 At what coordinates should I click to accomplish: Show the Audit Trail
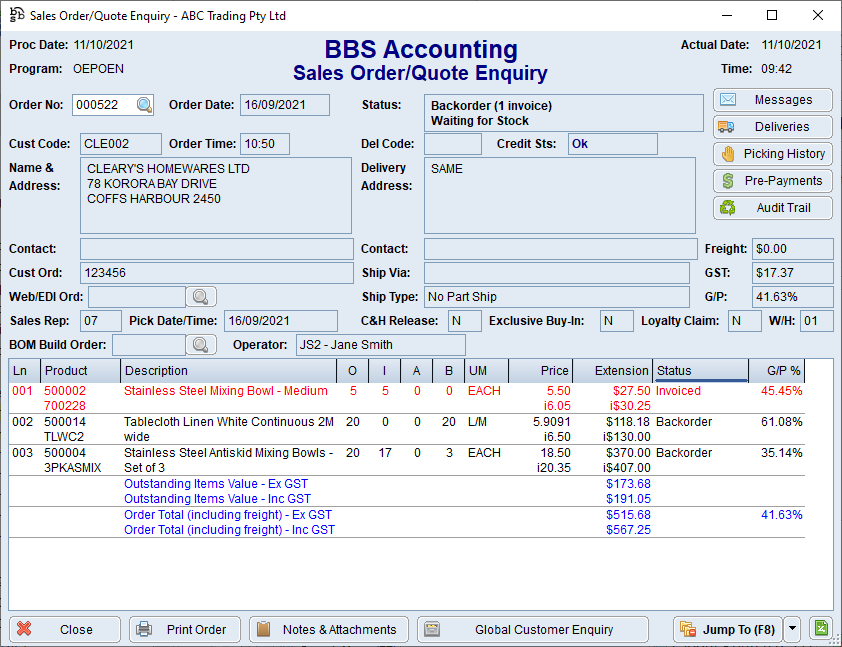[x=773, y=208]
